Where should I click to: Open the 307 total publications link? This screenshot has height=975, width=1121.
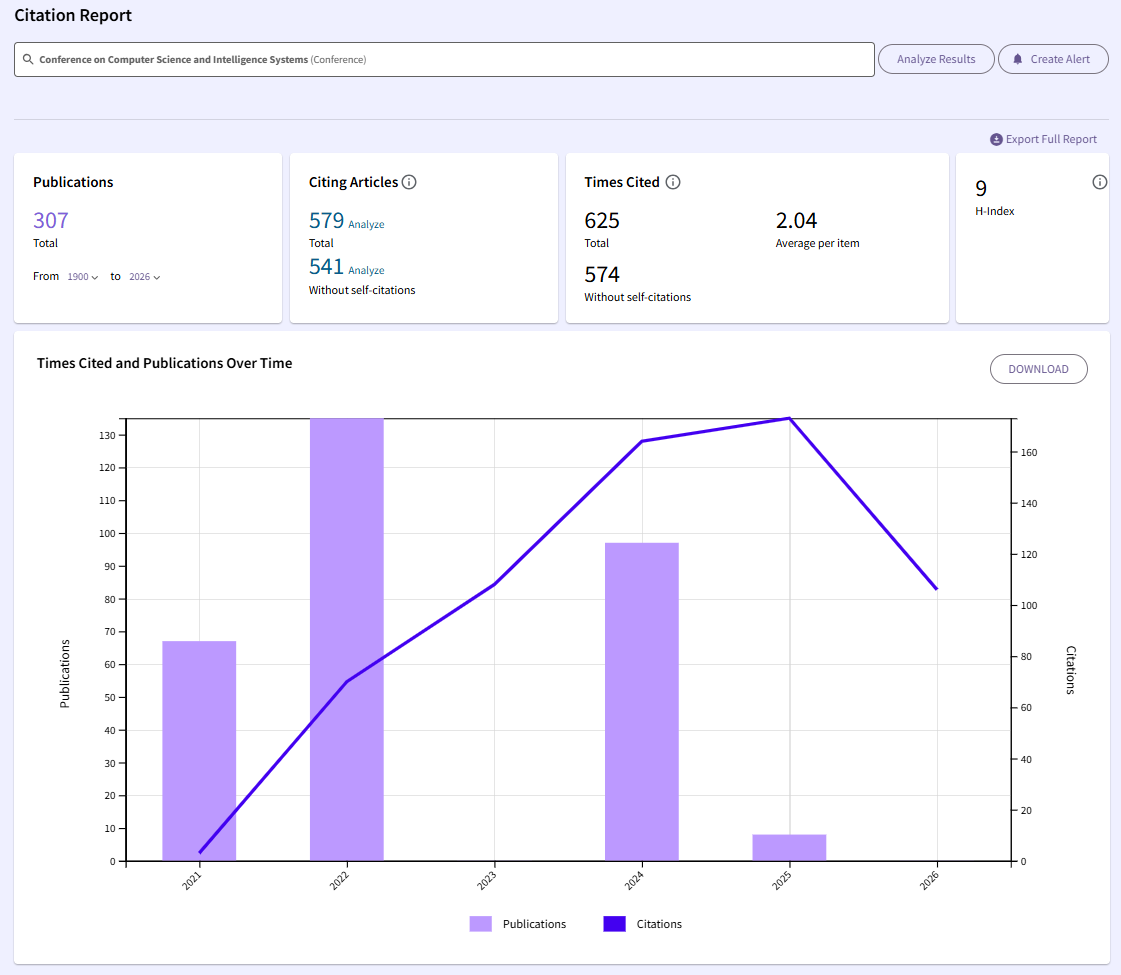click(x=51, y=220)
